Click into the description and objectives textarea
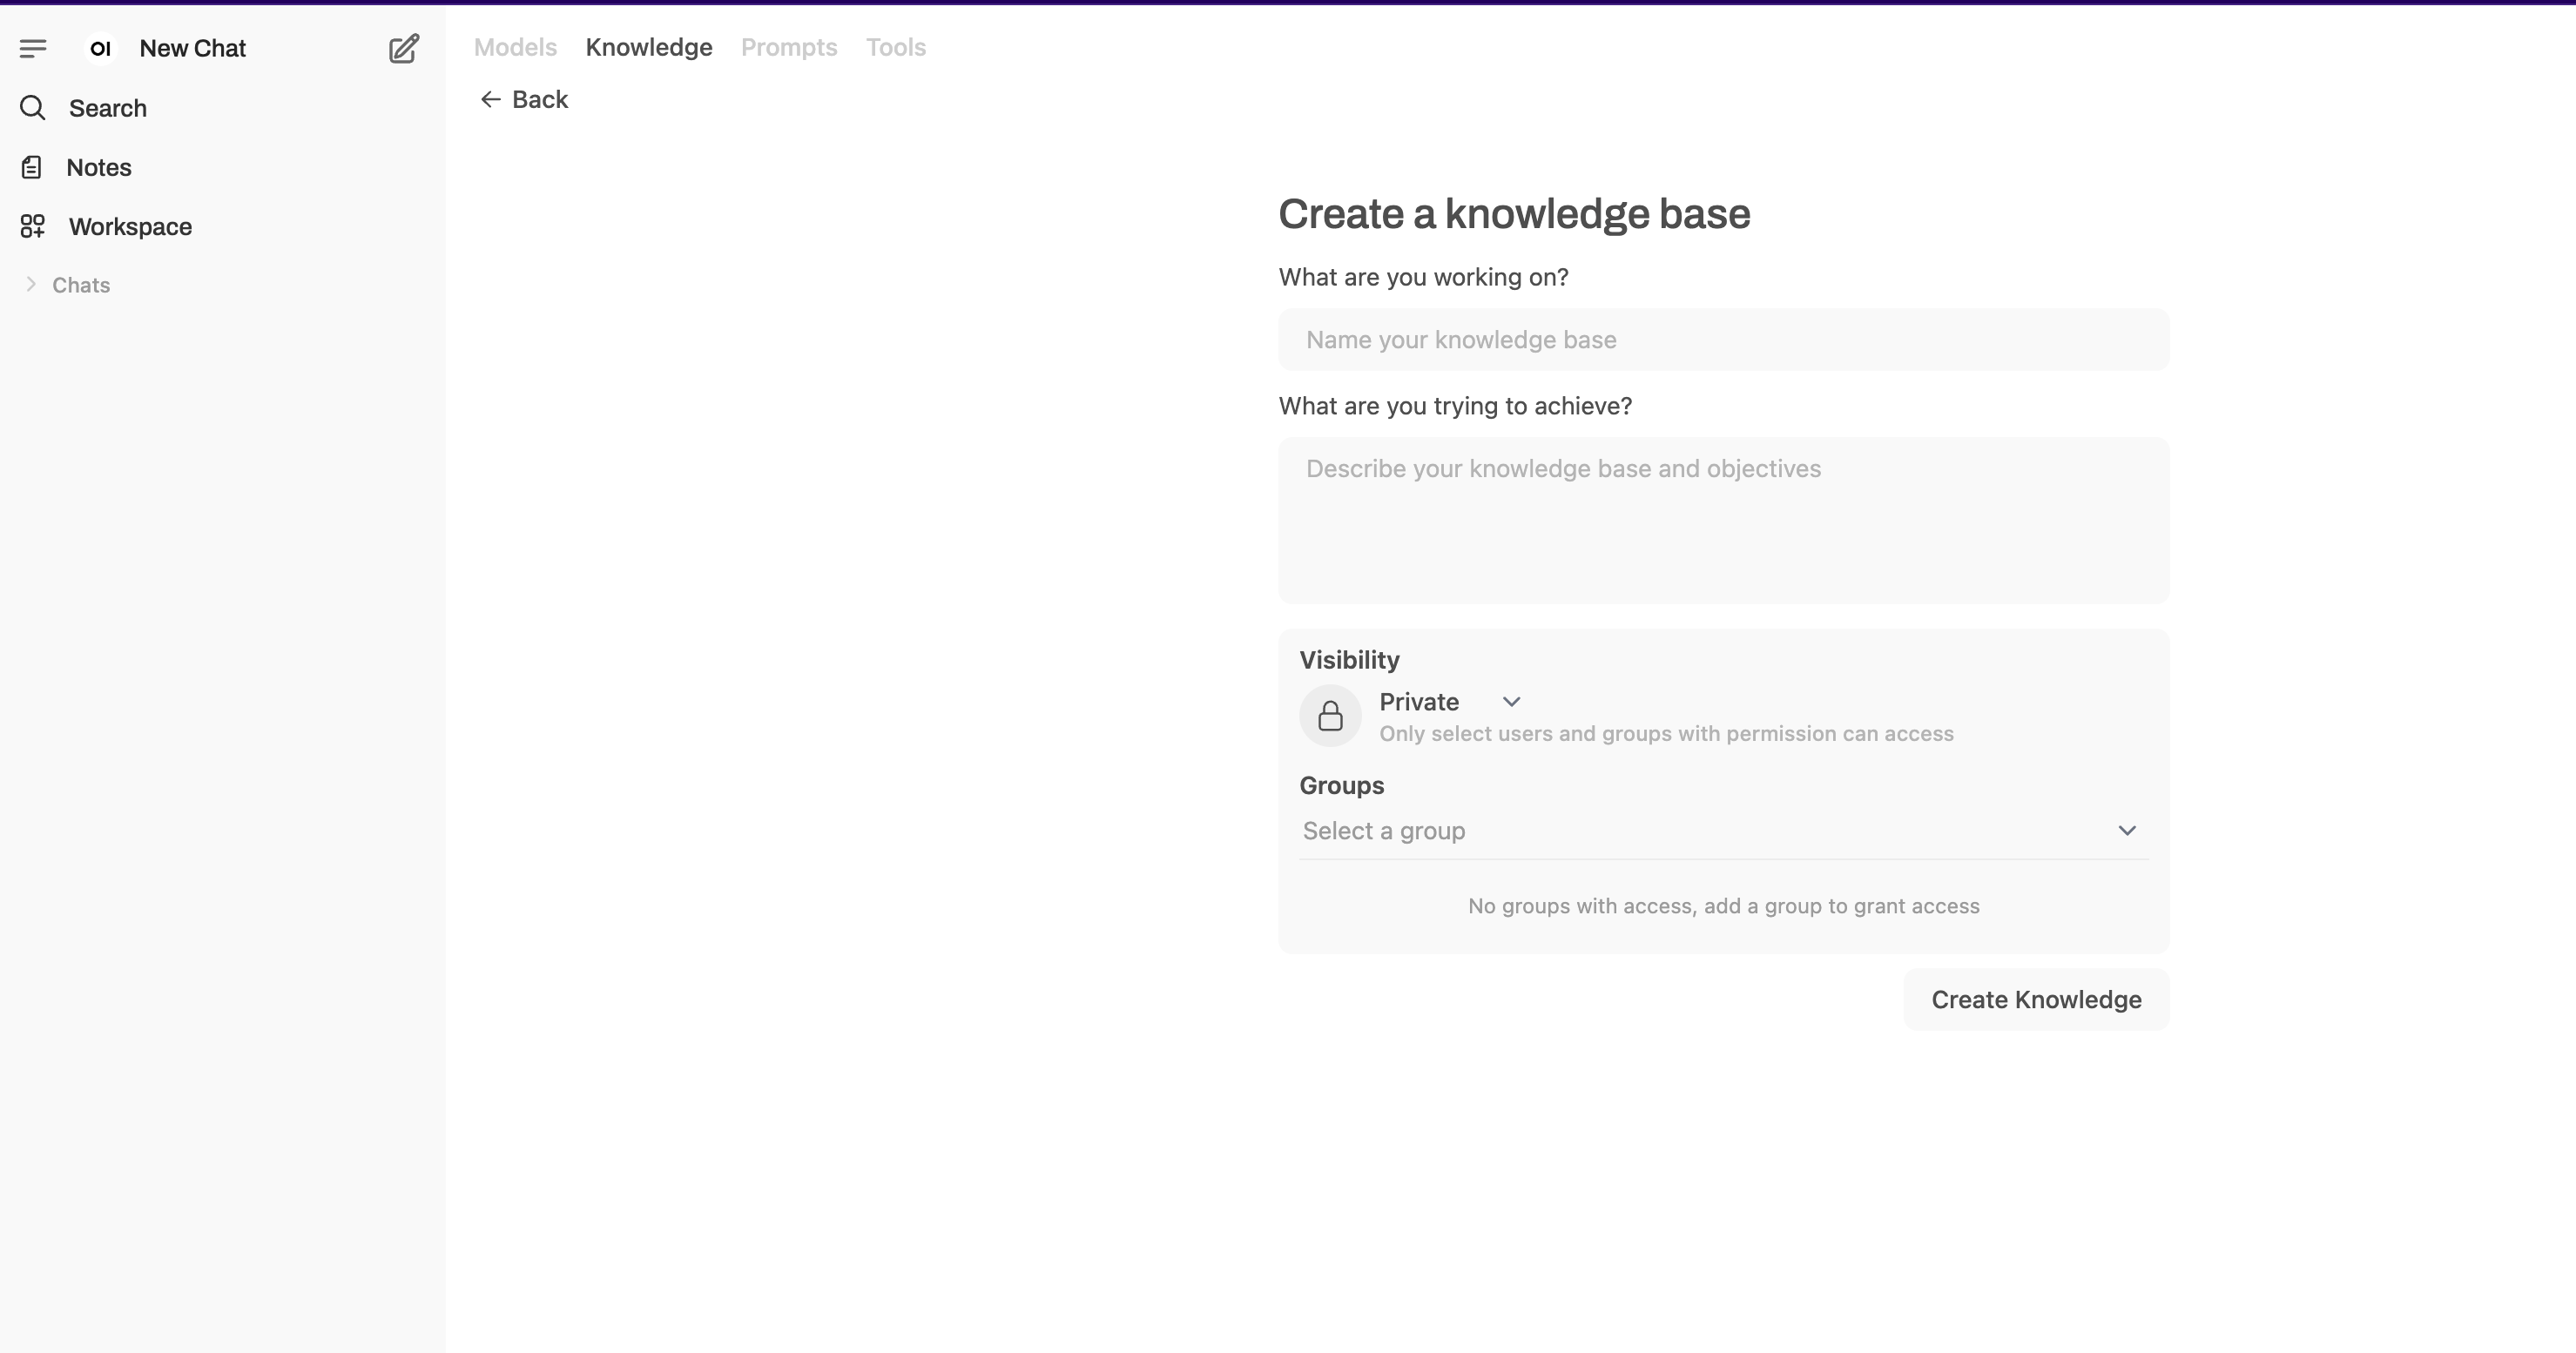 1723,520
